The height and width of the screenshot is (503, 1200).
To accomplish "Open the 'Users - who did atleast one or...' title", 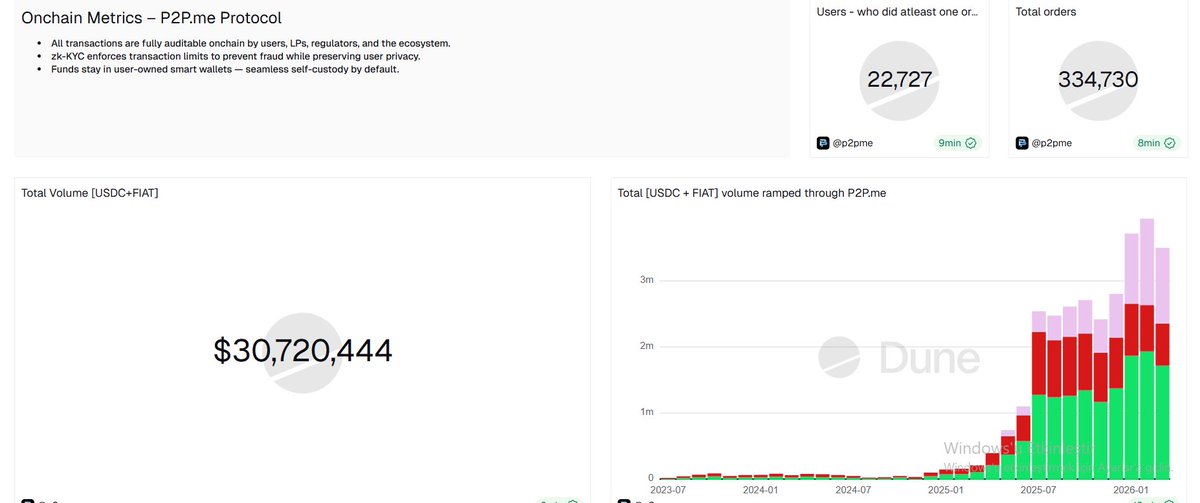I will (x=898, y=12).
